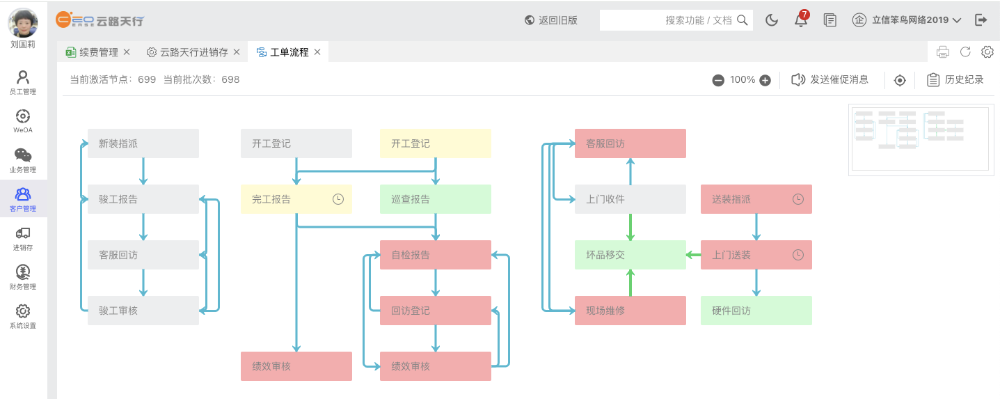Viewport: 1000px width, 399px height.
Task: Switch to the 云路天行进销存 tab
Action: click(193, 52)
